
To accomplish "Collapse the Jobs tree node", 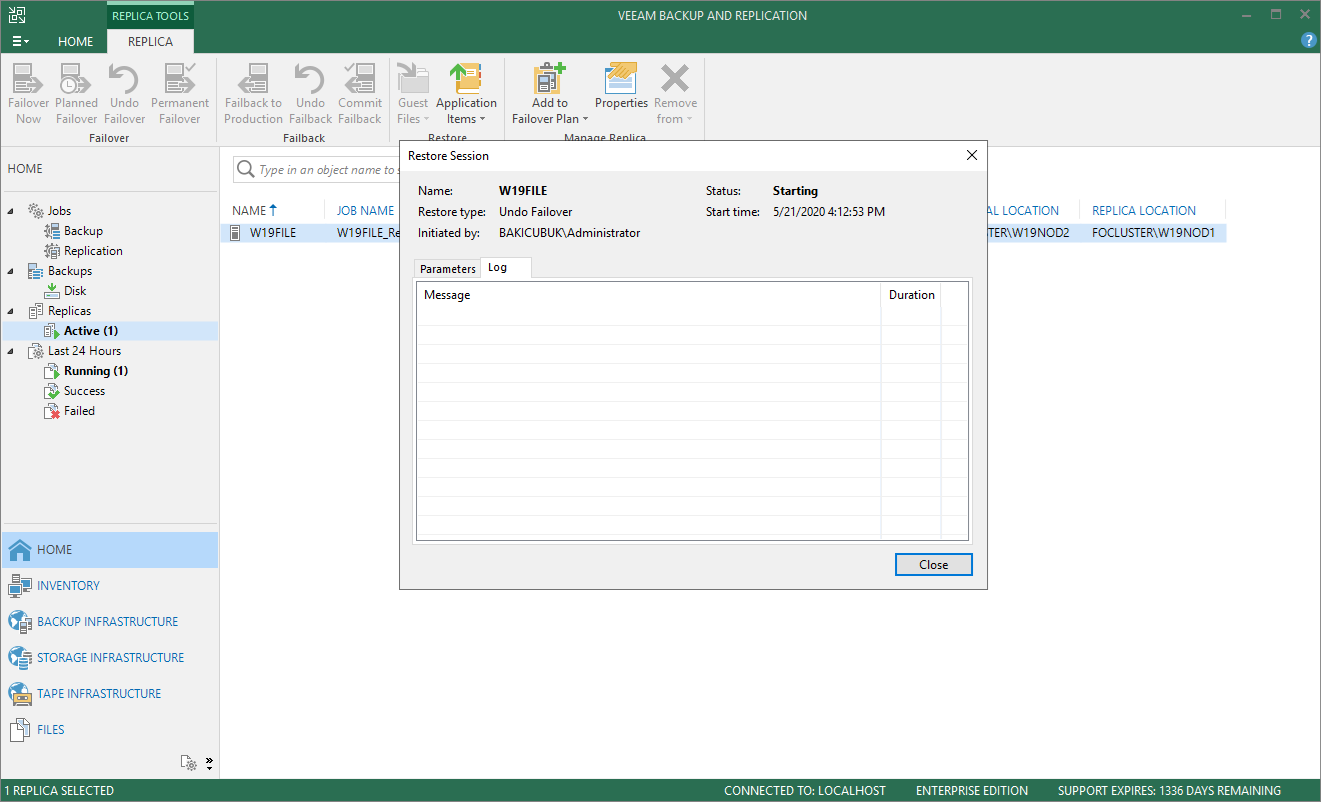I will [12, 211].
